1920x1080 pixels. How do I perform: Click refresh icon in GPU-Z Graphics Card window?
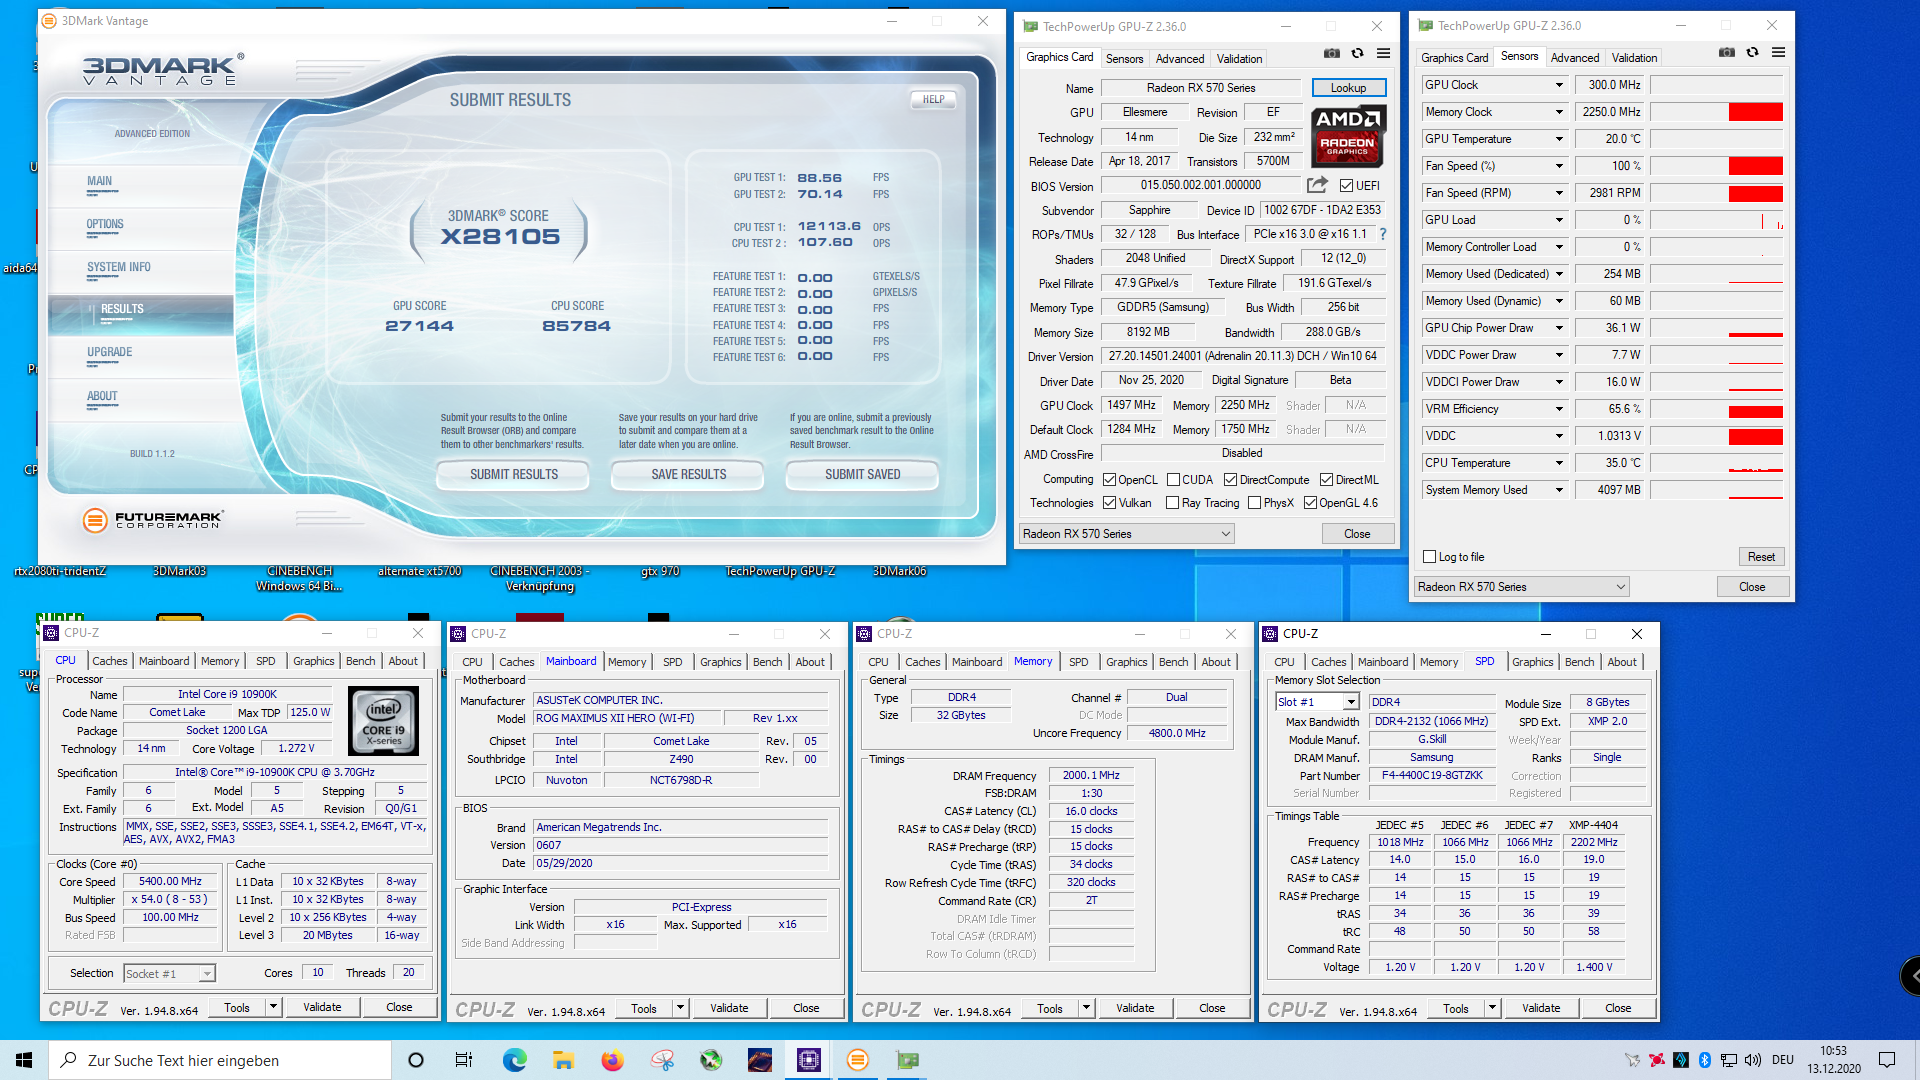[1358, 54]
